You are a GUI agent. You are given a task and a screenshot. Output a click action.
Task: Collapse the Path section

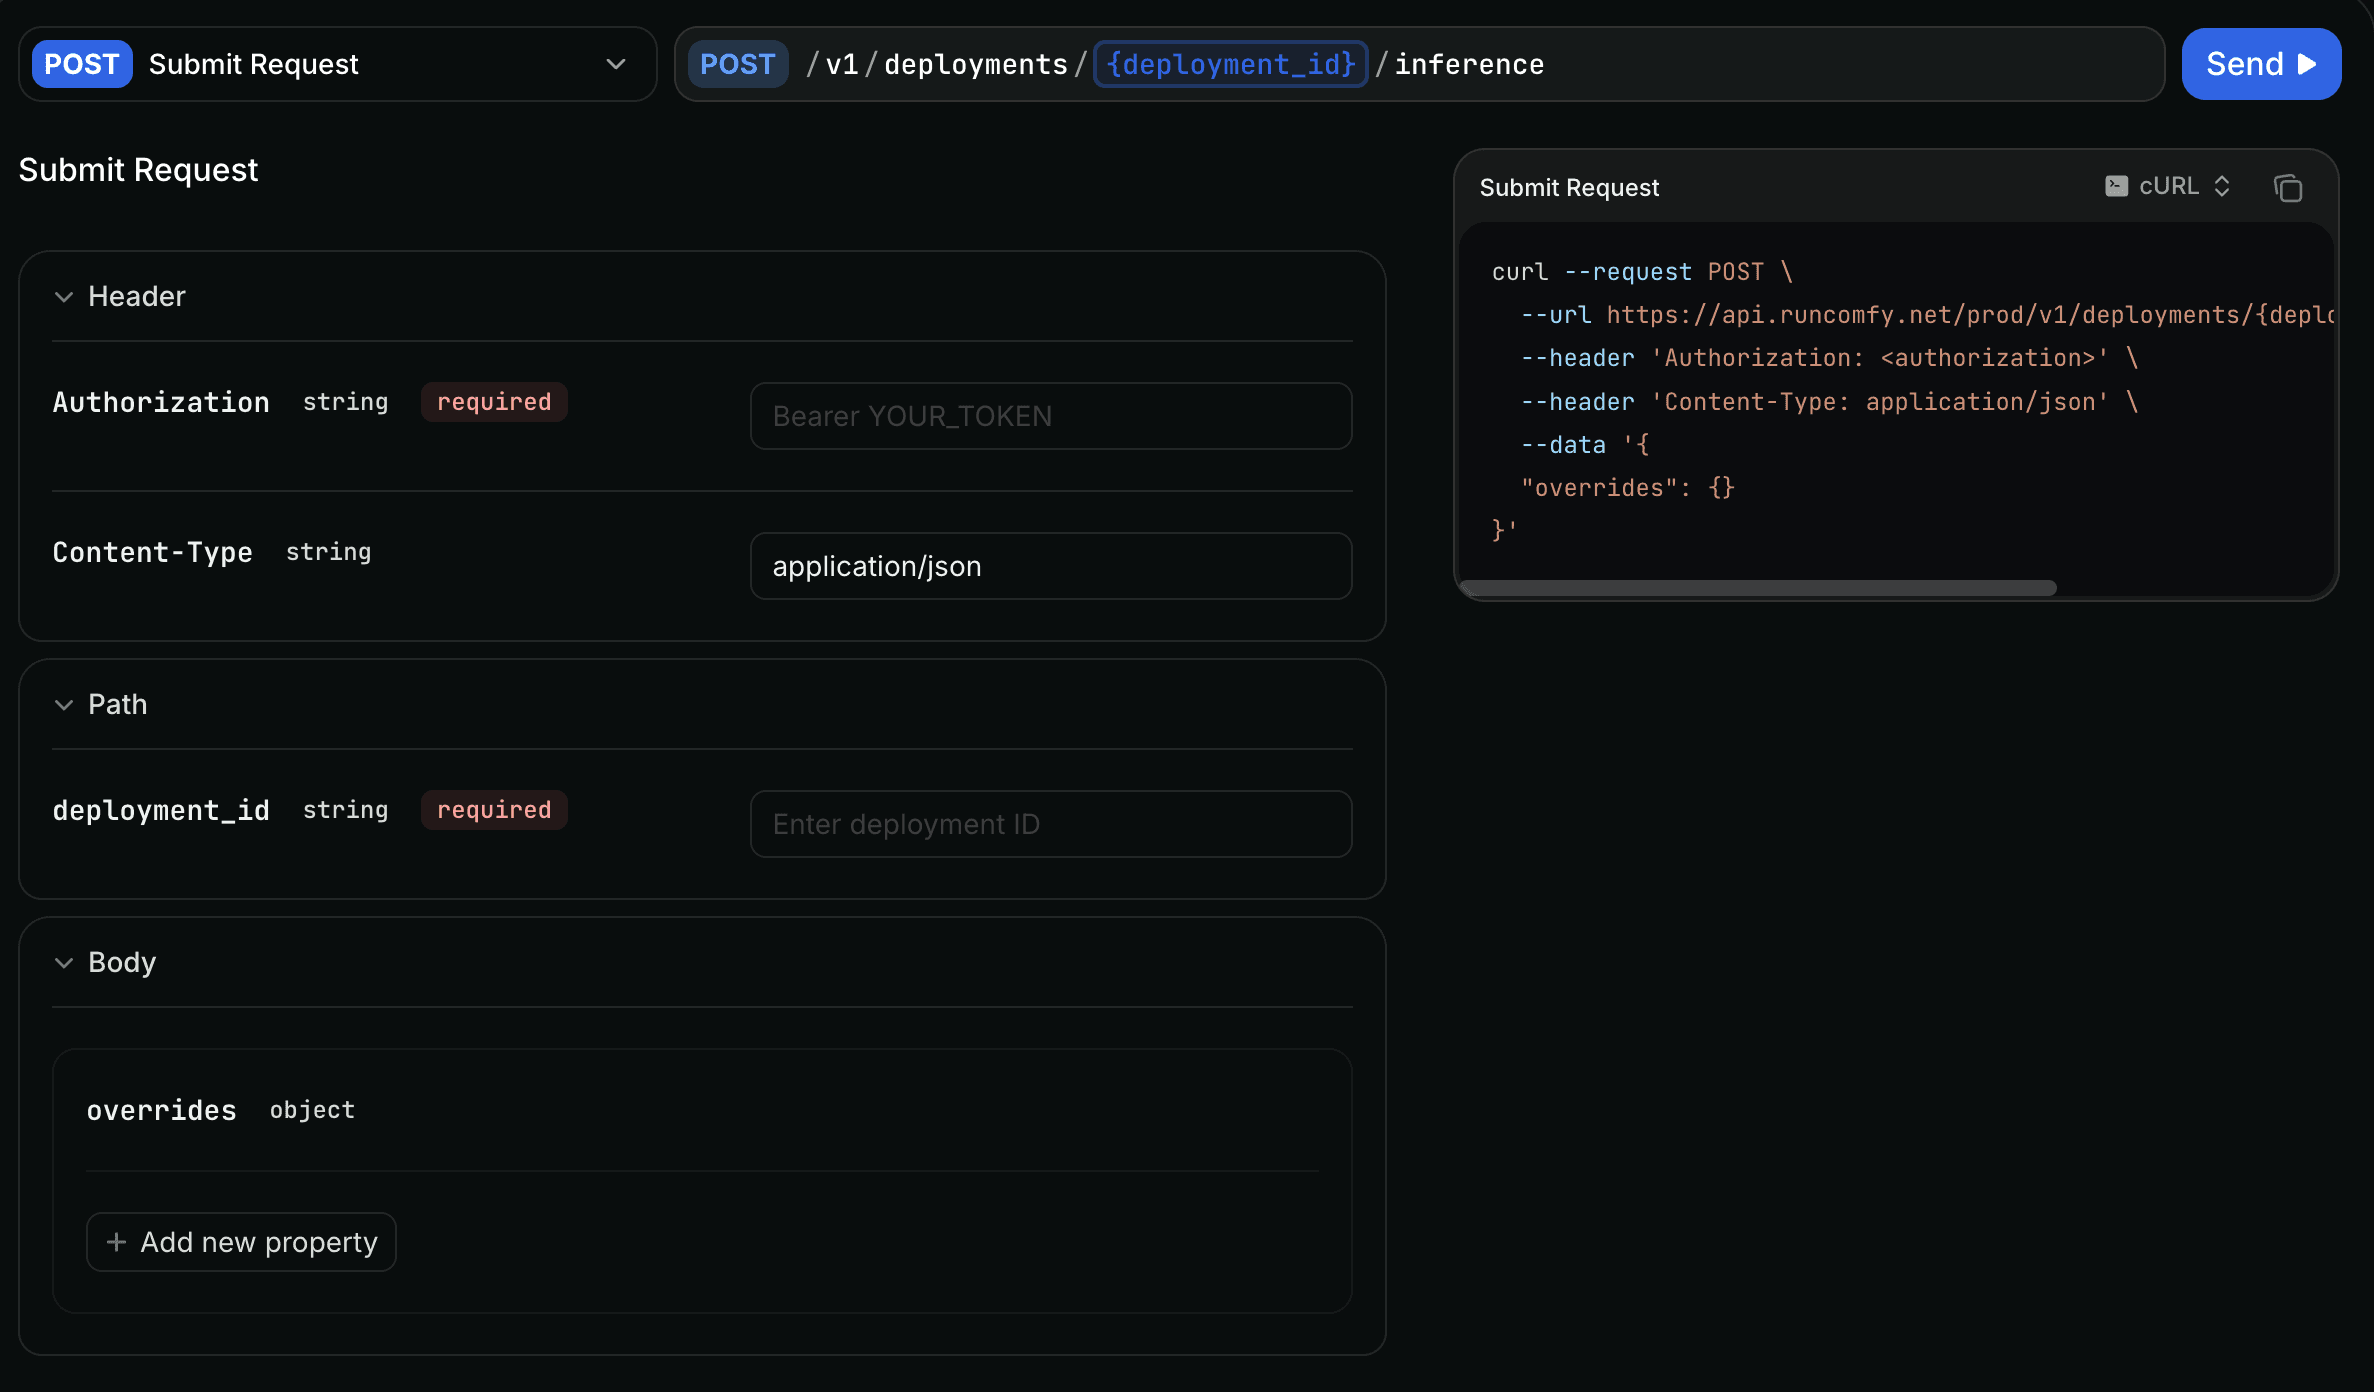[x=64, y=705]
